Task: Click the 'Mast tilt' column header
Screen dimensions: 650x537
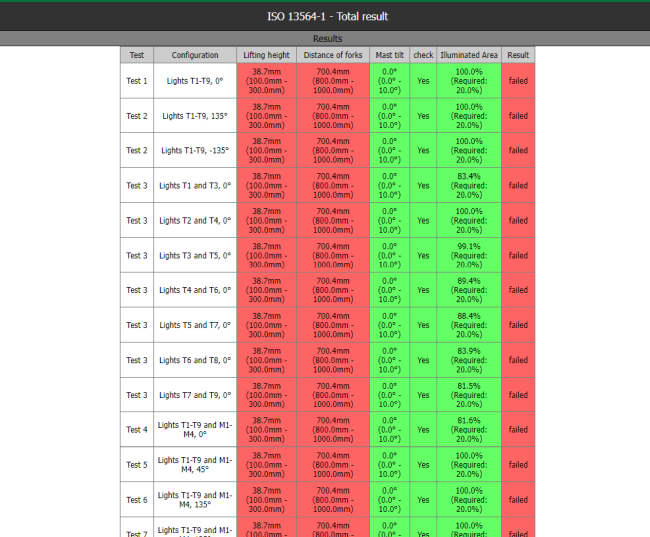Action: (x=390, y=55)
